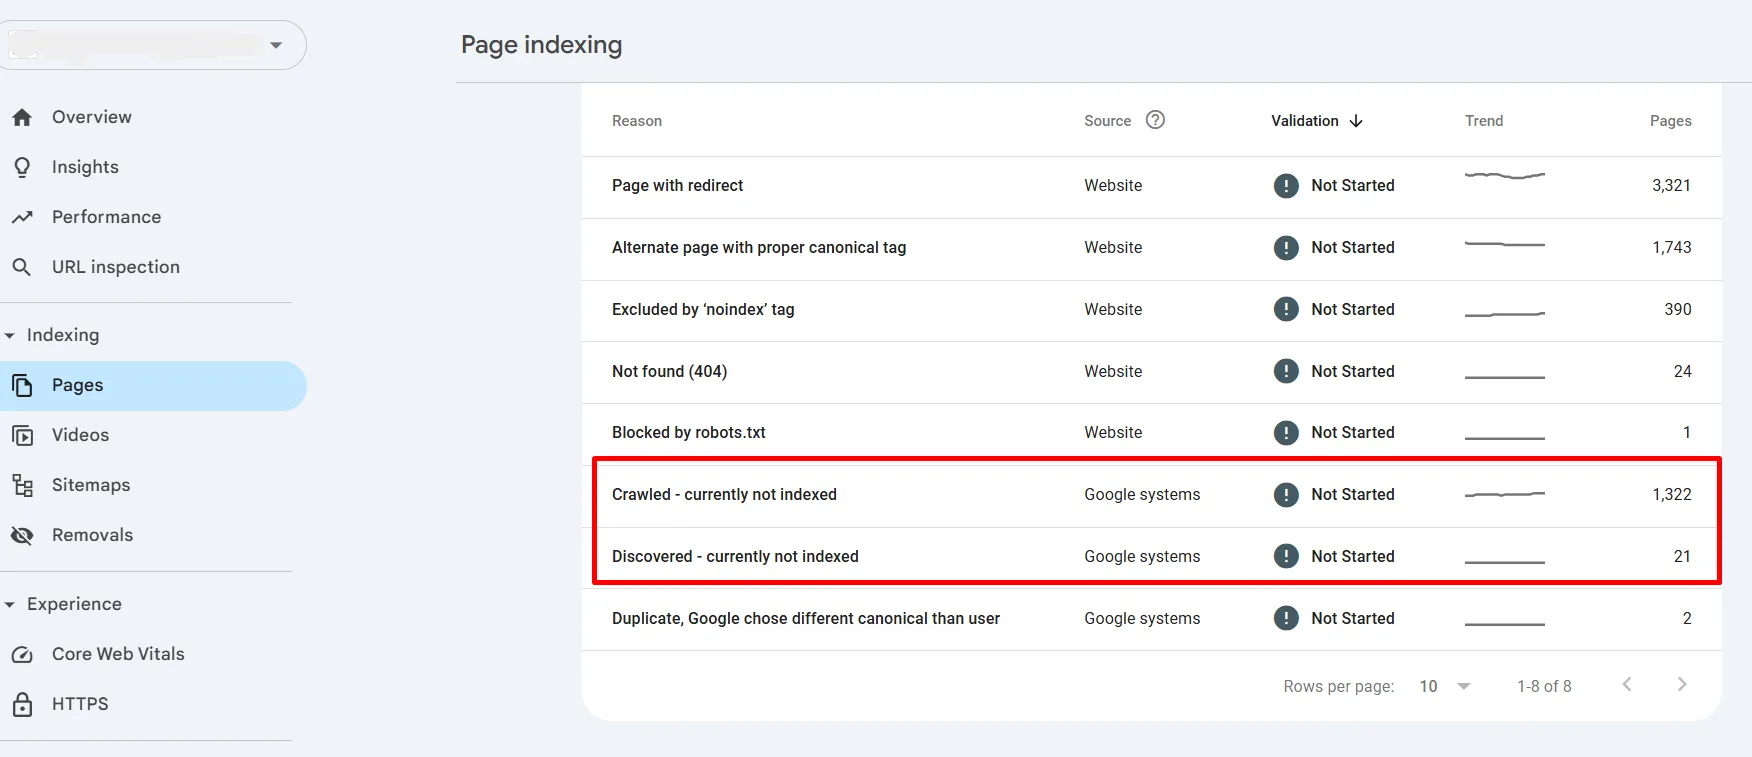The height and width of the screenshot is (757, 1752).
Task: Click the URL inspection magnifier icon
Action: (21, 267)
